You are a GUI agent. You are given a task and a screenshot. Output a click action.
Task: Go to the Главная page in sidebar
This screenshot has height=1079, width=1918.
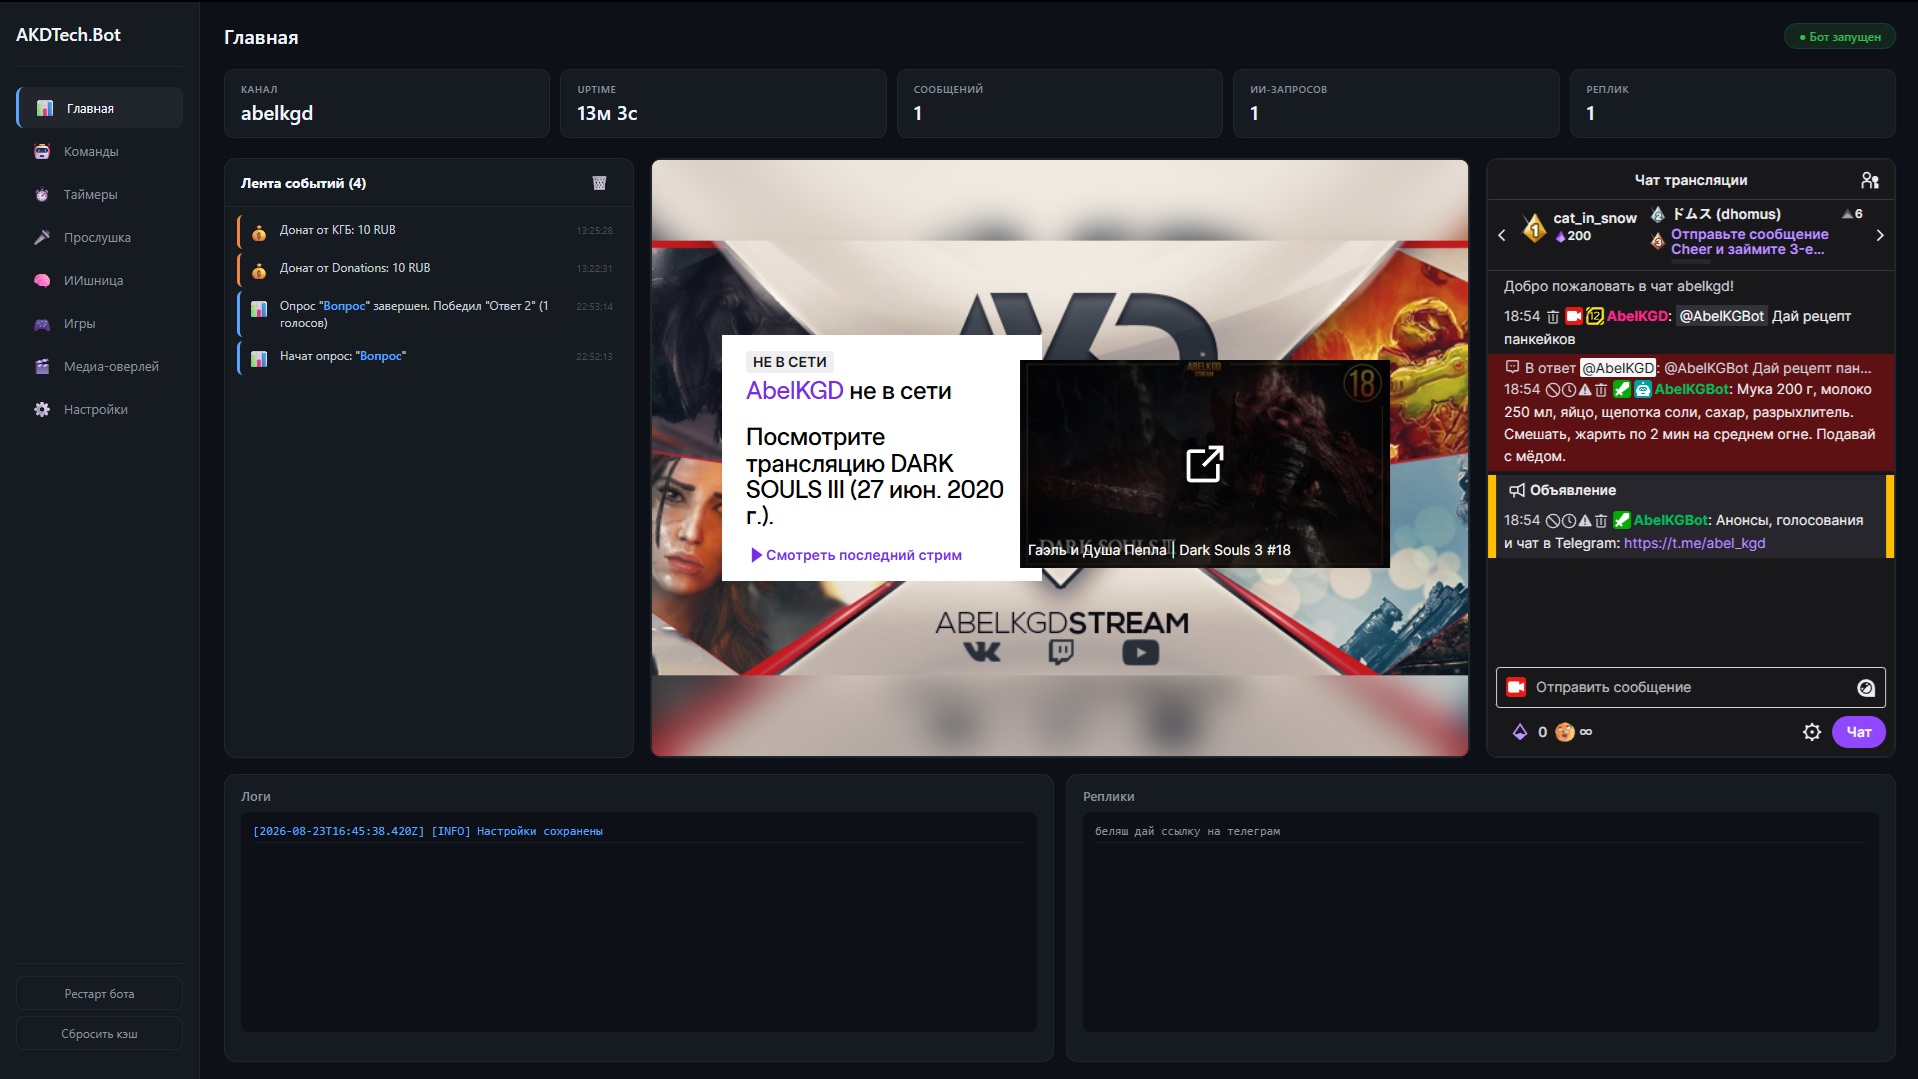[x=100, y=108]
